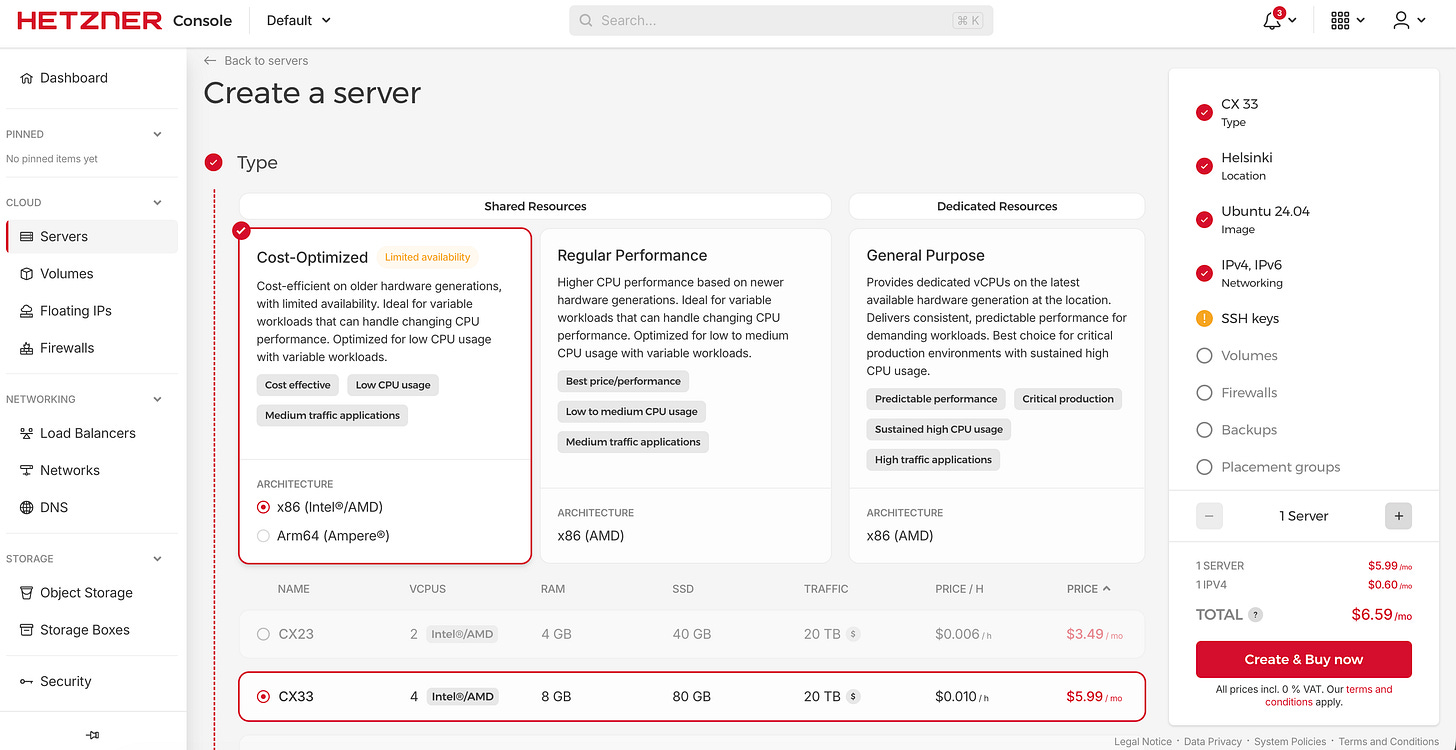Open Servers in the sidebar
Screen dimensions: 1456x750
(x=92, y=237)
